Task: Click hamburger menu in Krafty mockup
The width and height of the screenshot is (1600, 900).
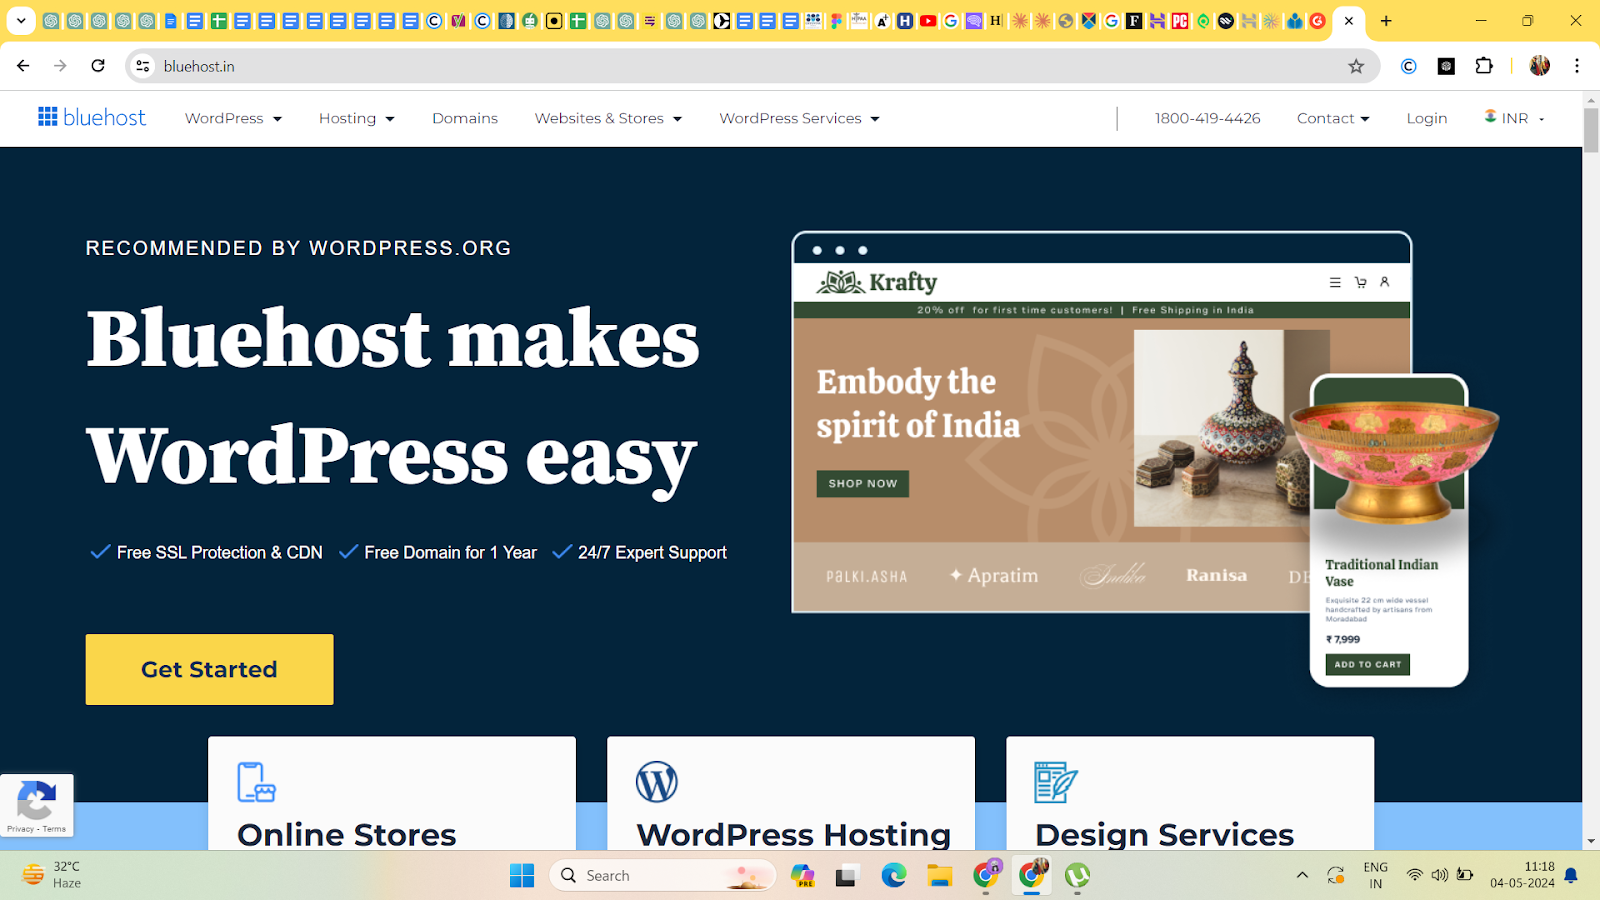Action: tap(1335, 283)
